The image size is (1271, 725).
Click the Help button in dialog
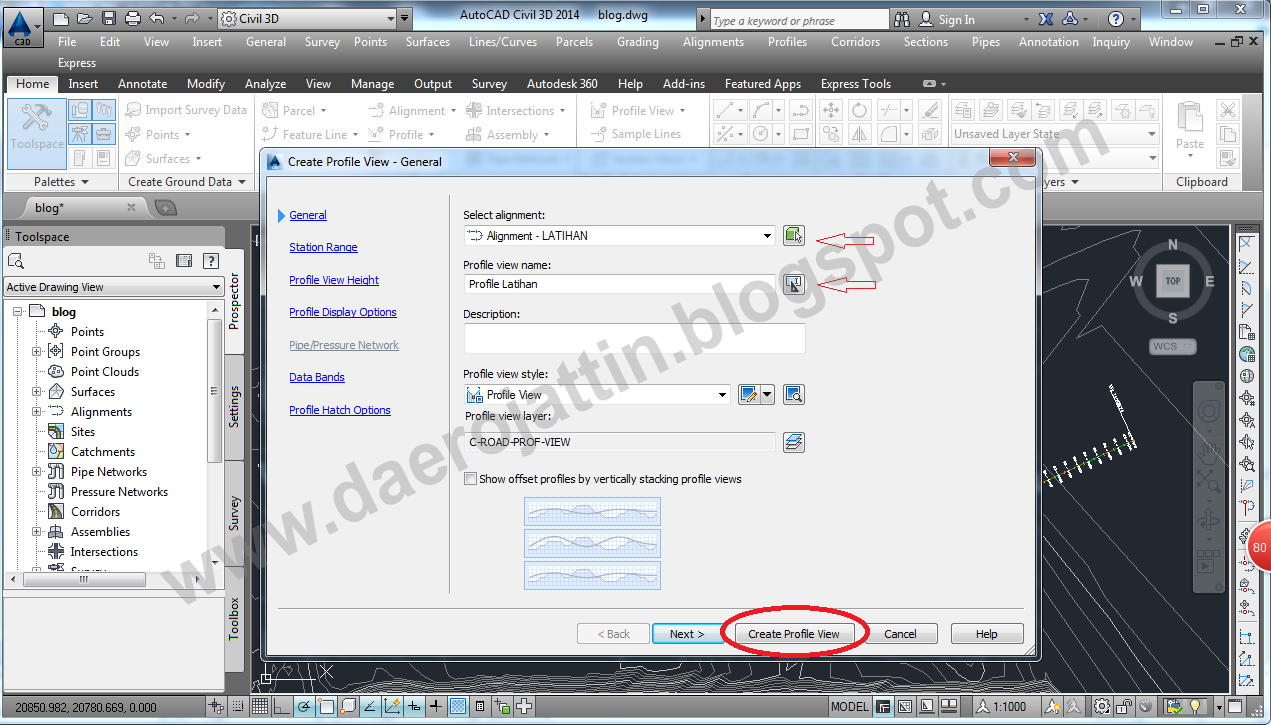tap(987, 634)
